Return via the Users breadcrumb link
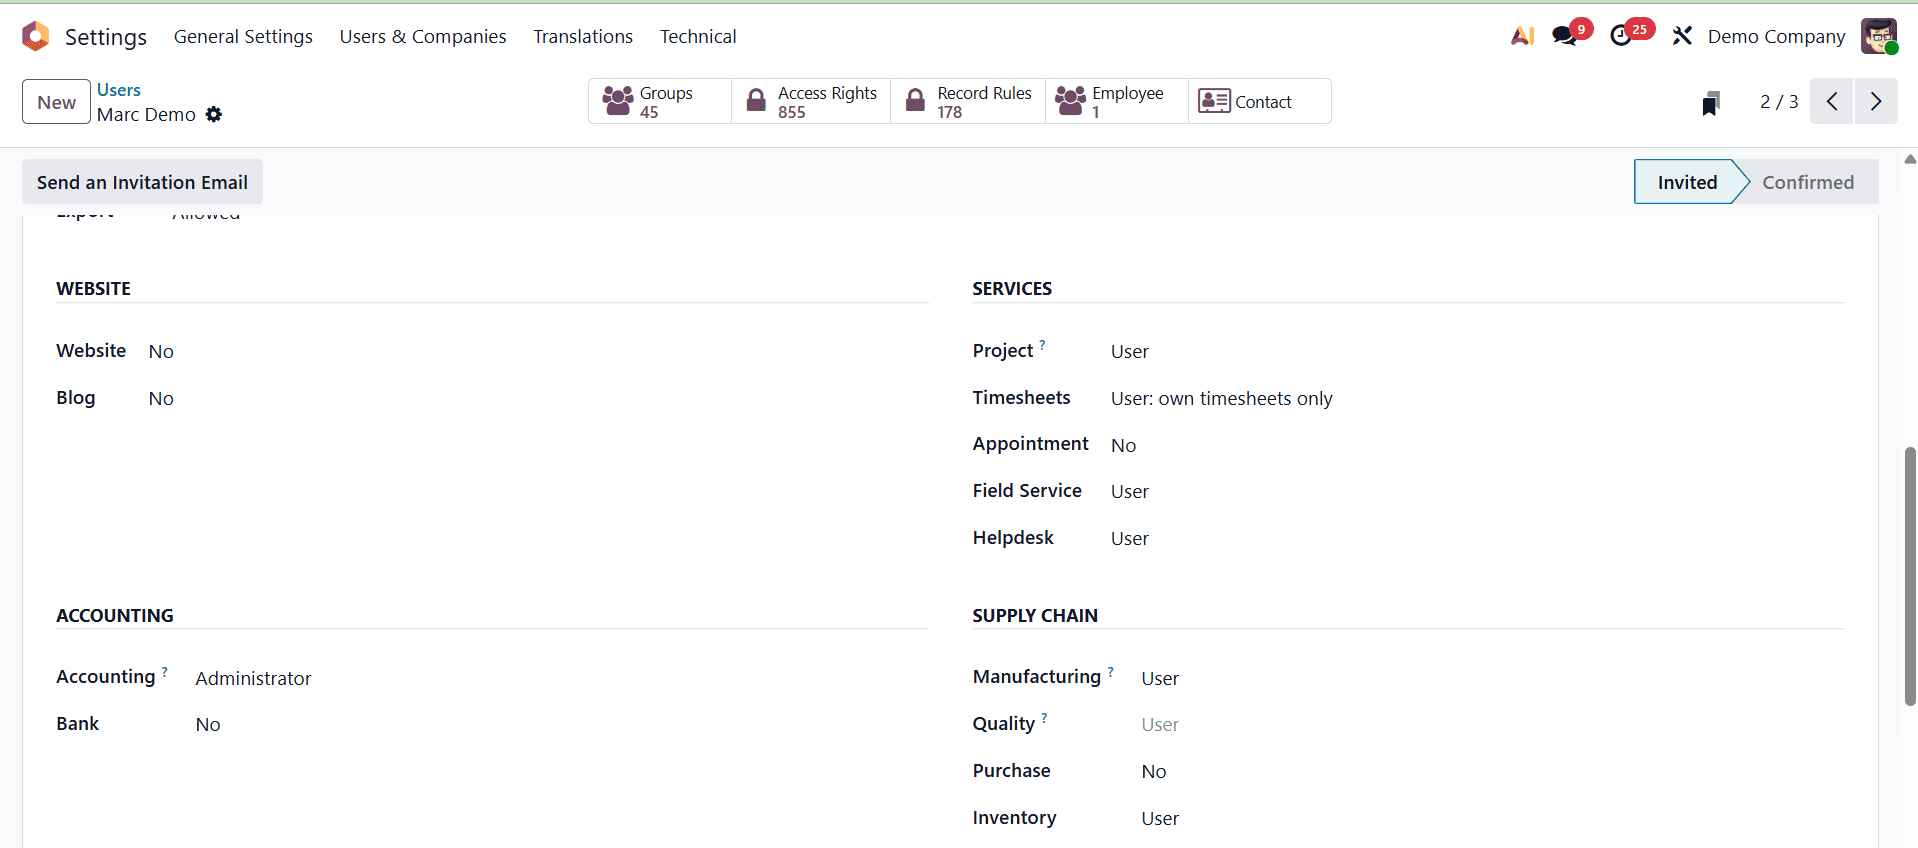The width and height of the screenshot is (1918, 848). click(119, 89)
